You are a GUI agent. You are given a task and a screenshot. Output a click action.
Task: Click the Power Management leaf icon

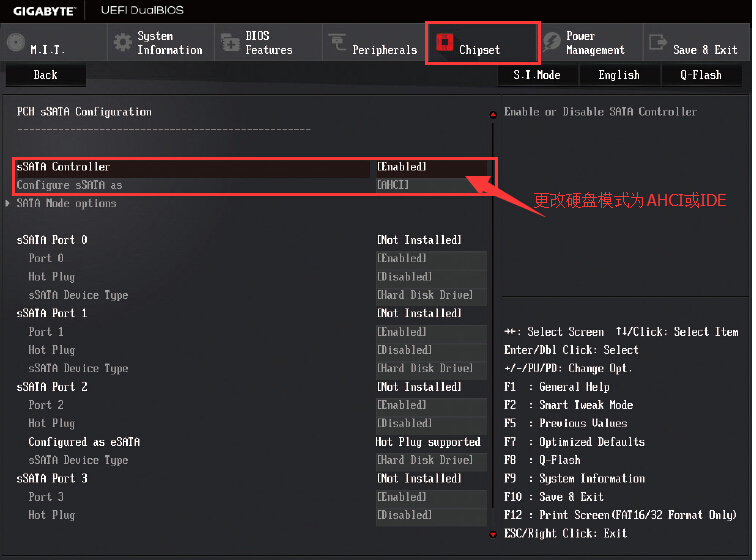coord(552,42)
